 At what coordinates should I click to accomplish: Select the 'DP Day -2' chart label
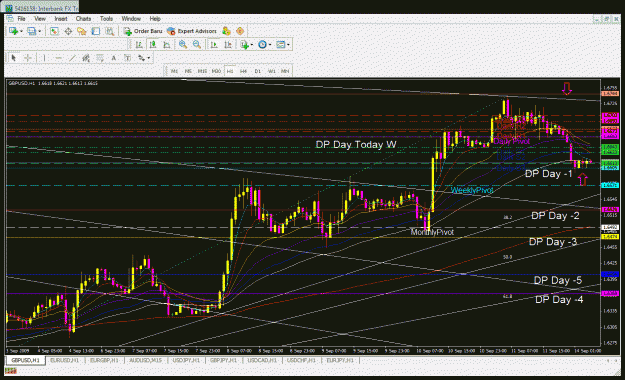click(x=555, y=216)
